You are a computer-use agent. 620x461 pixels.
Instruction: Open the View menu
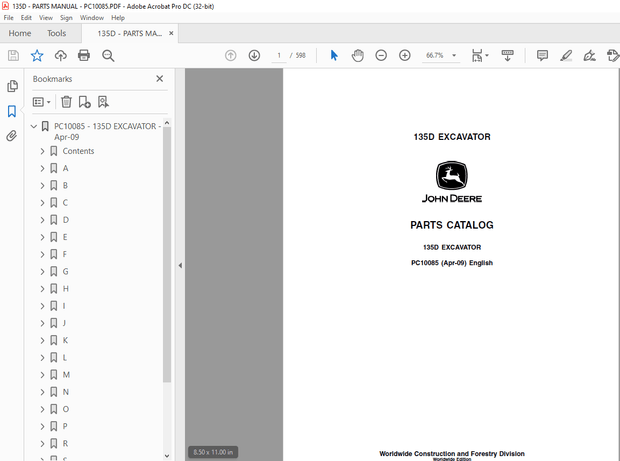click(x=46, y=18)
